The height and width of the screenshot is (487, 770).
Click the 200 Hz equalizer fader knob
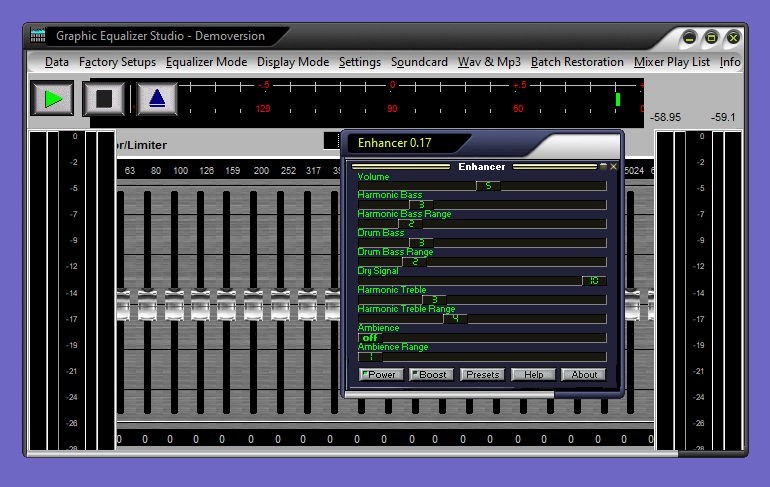point(253,305)
